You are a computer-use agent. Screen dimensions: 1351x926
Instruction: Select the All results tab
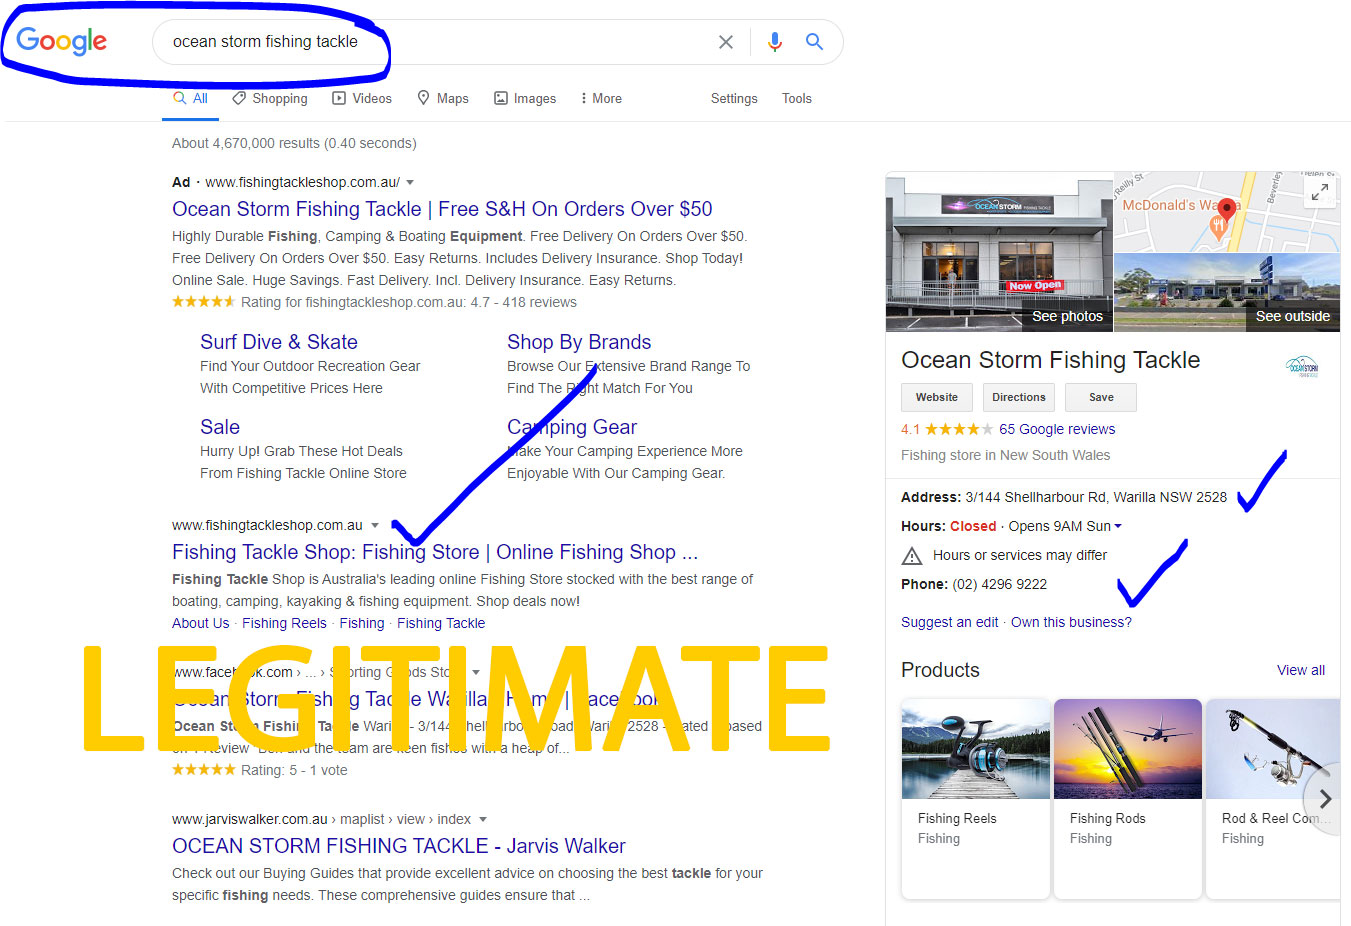[190, 98]
